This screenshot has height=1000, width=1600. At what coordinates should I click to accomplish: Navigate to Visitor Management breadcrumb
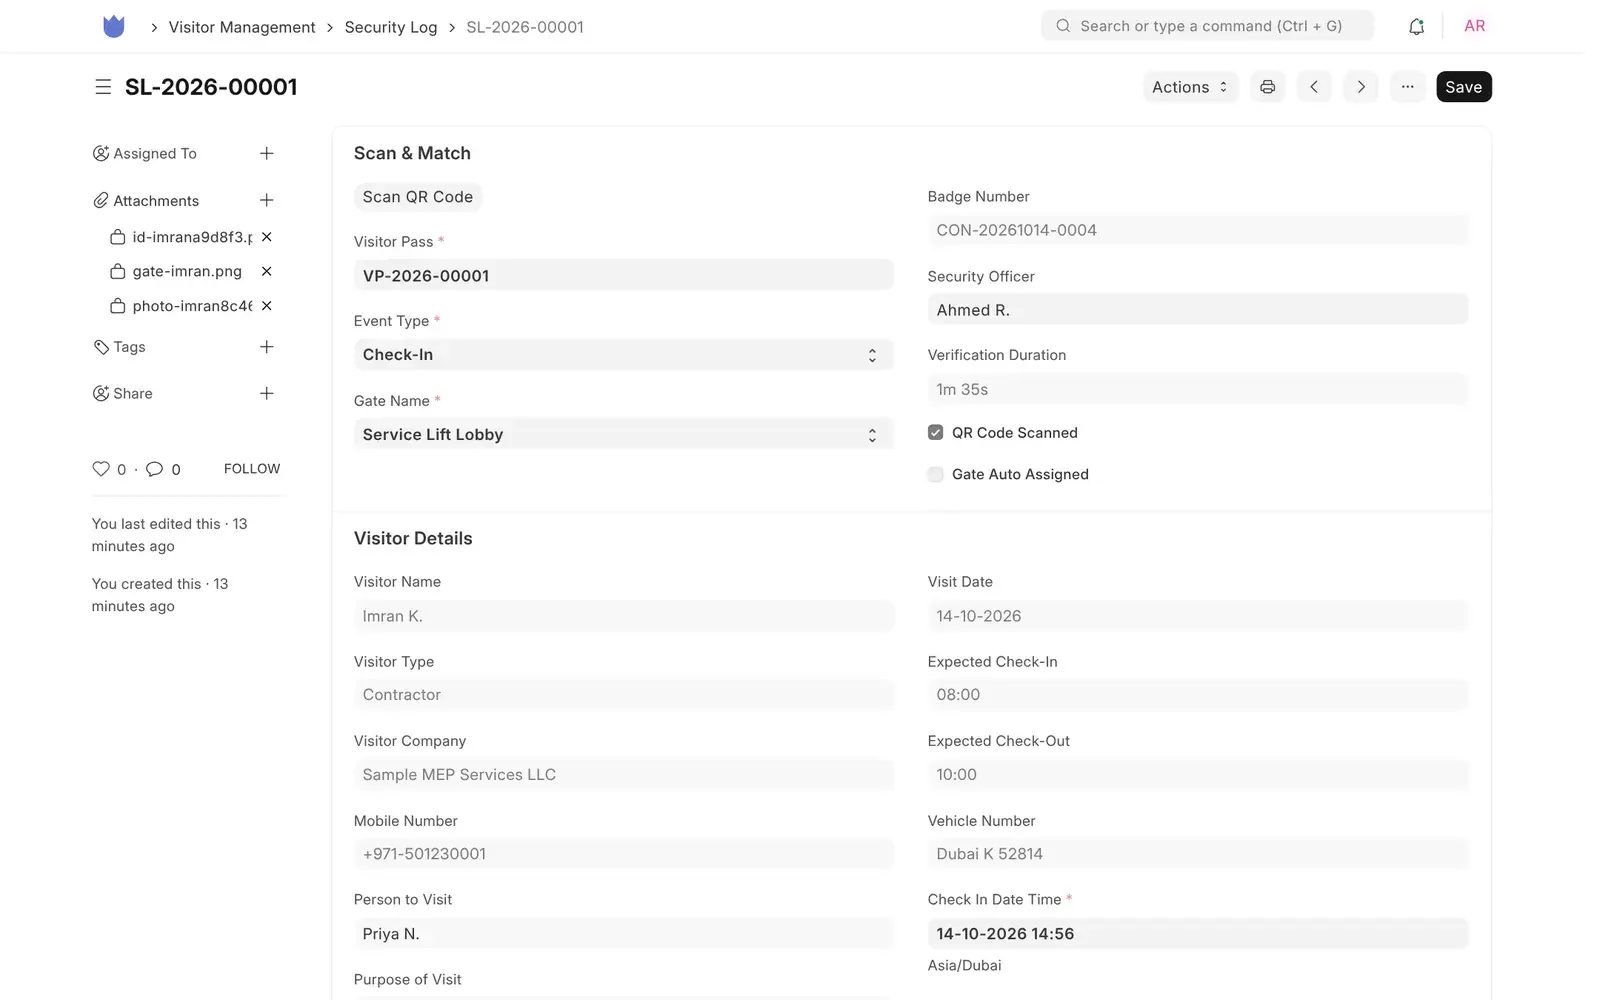(242, 27)
